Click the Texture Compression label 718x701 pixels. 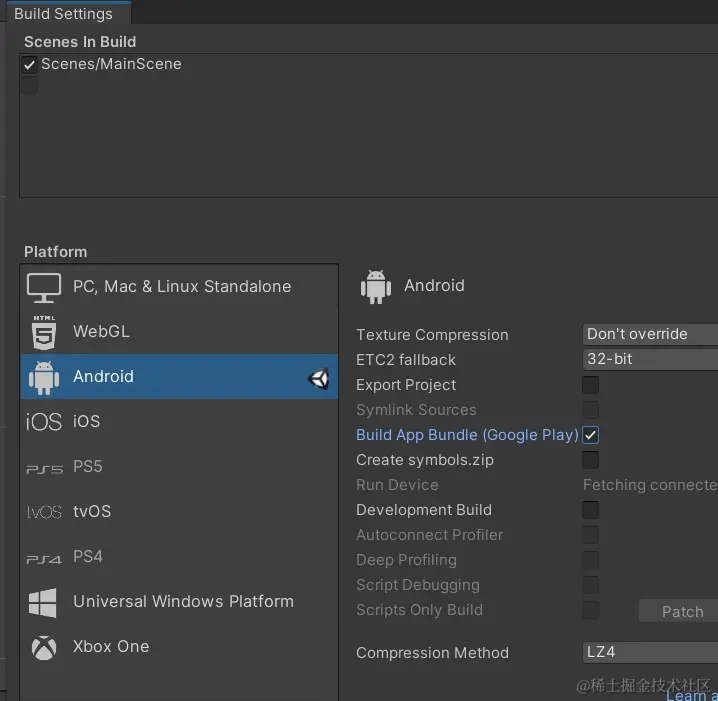coord(432,335)
